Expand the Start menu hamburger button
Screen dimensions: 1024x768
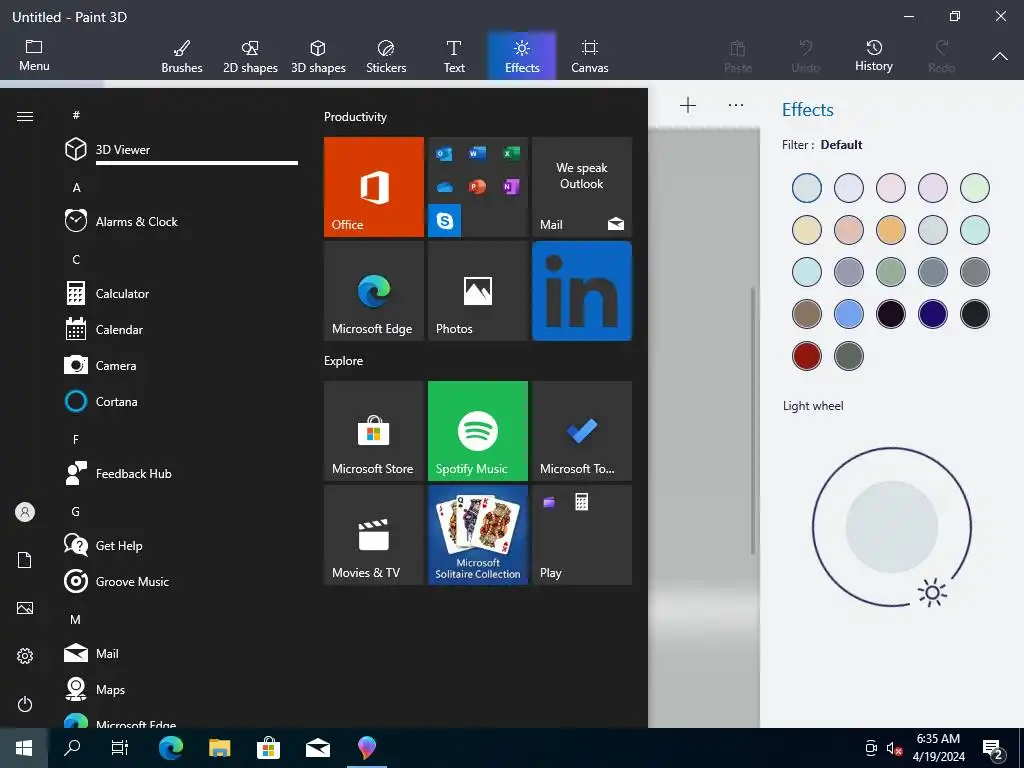pyautogui.click(x=25, y=116)
